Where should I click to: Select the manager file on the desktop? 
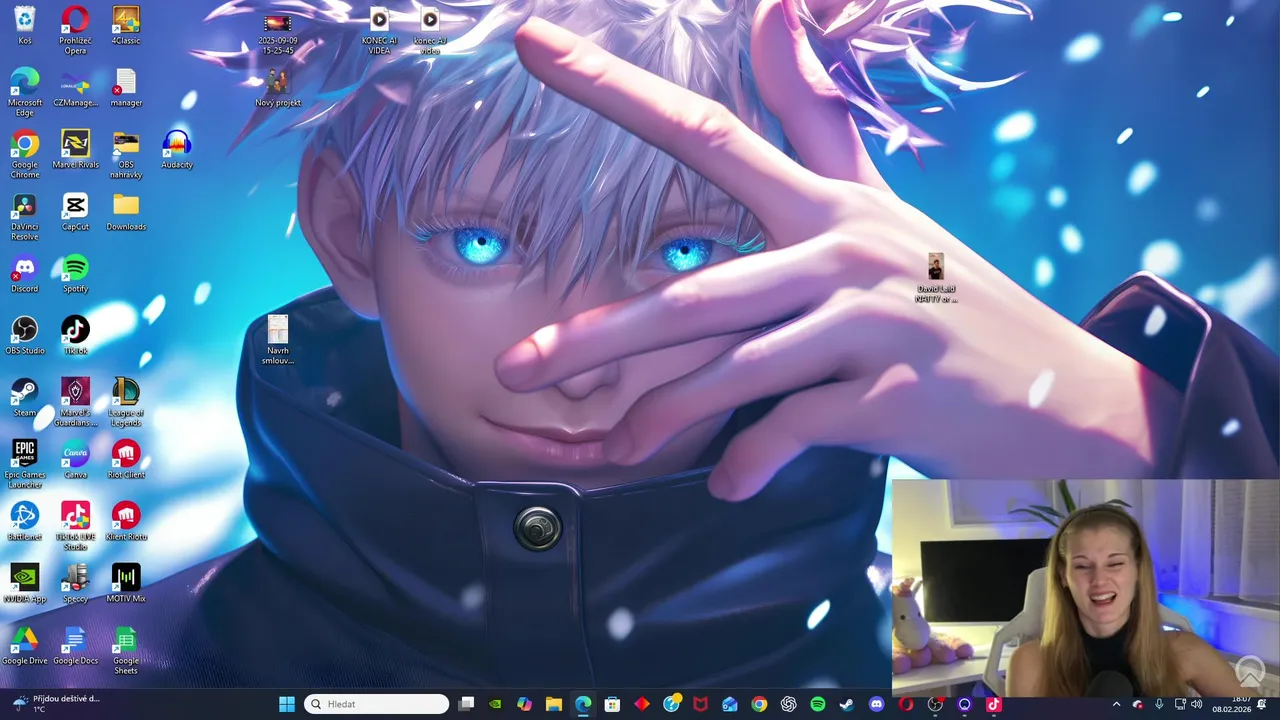point(126,88)
